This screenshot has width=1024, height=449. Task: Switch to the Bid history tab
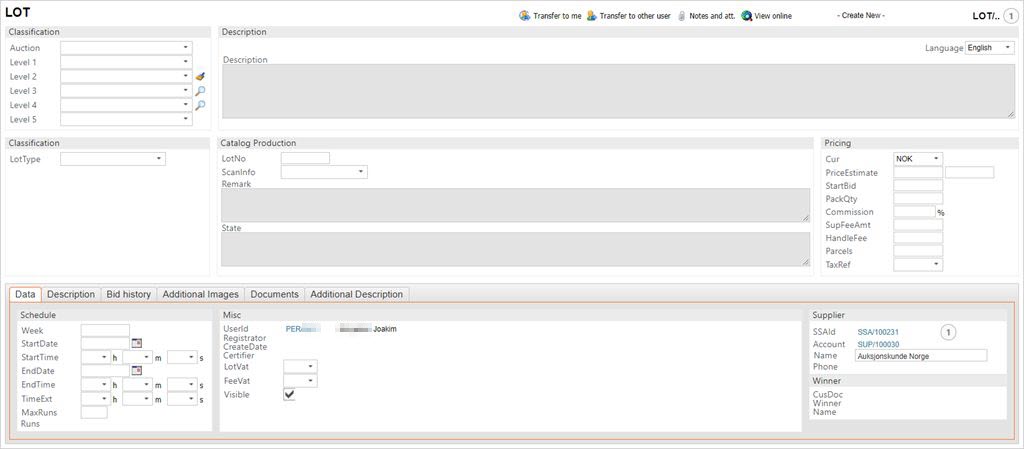[128, 294]
